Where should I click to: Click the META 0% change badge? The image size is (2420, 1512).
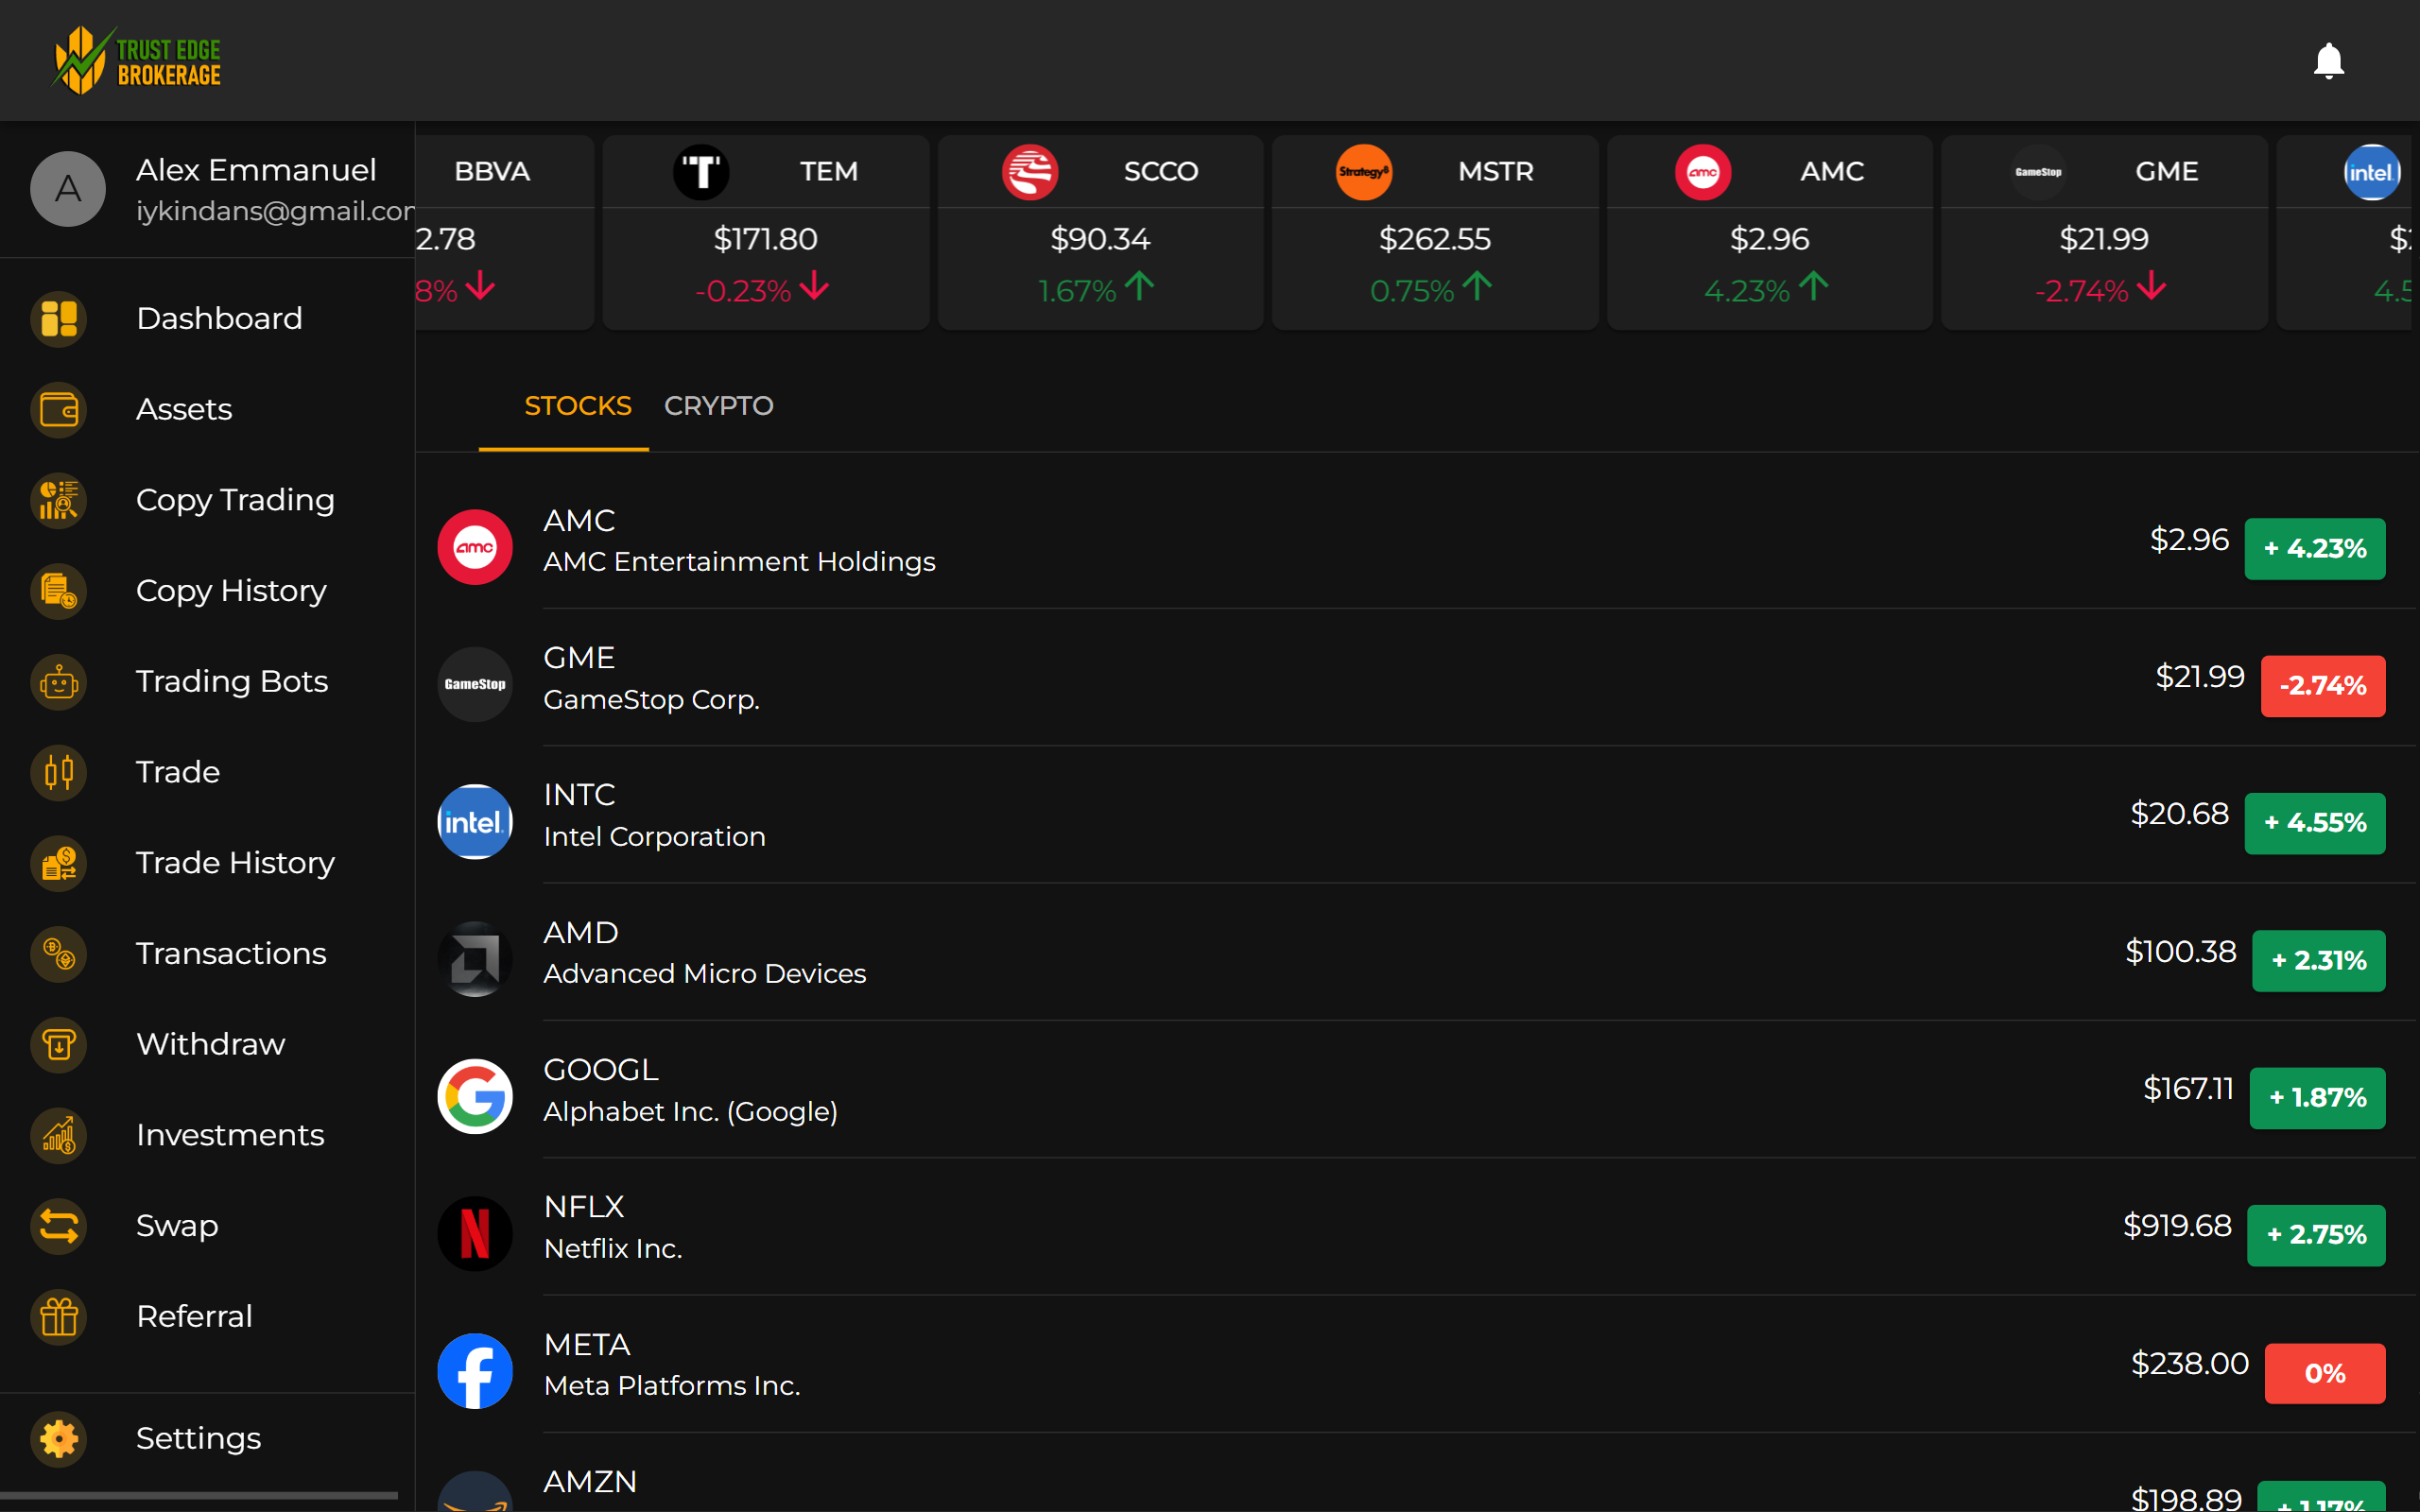click(x=2325, y=1373)
